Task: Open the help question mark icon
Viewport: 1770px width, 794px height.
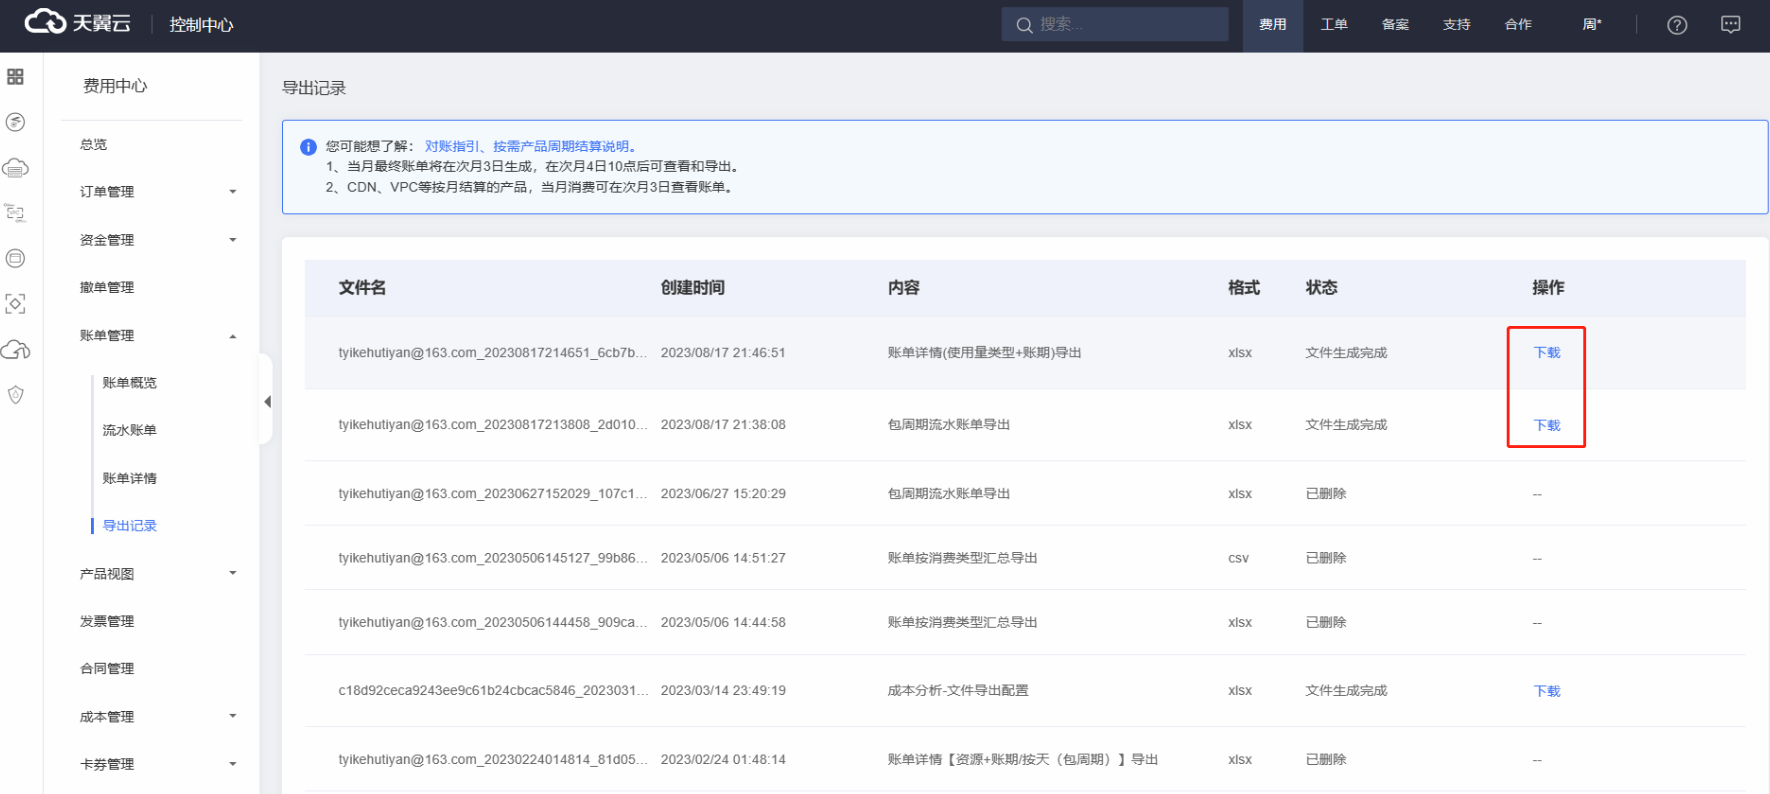Action: point(1677,25)
